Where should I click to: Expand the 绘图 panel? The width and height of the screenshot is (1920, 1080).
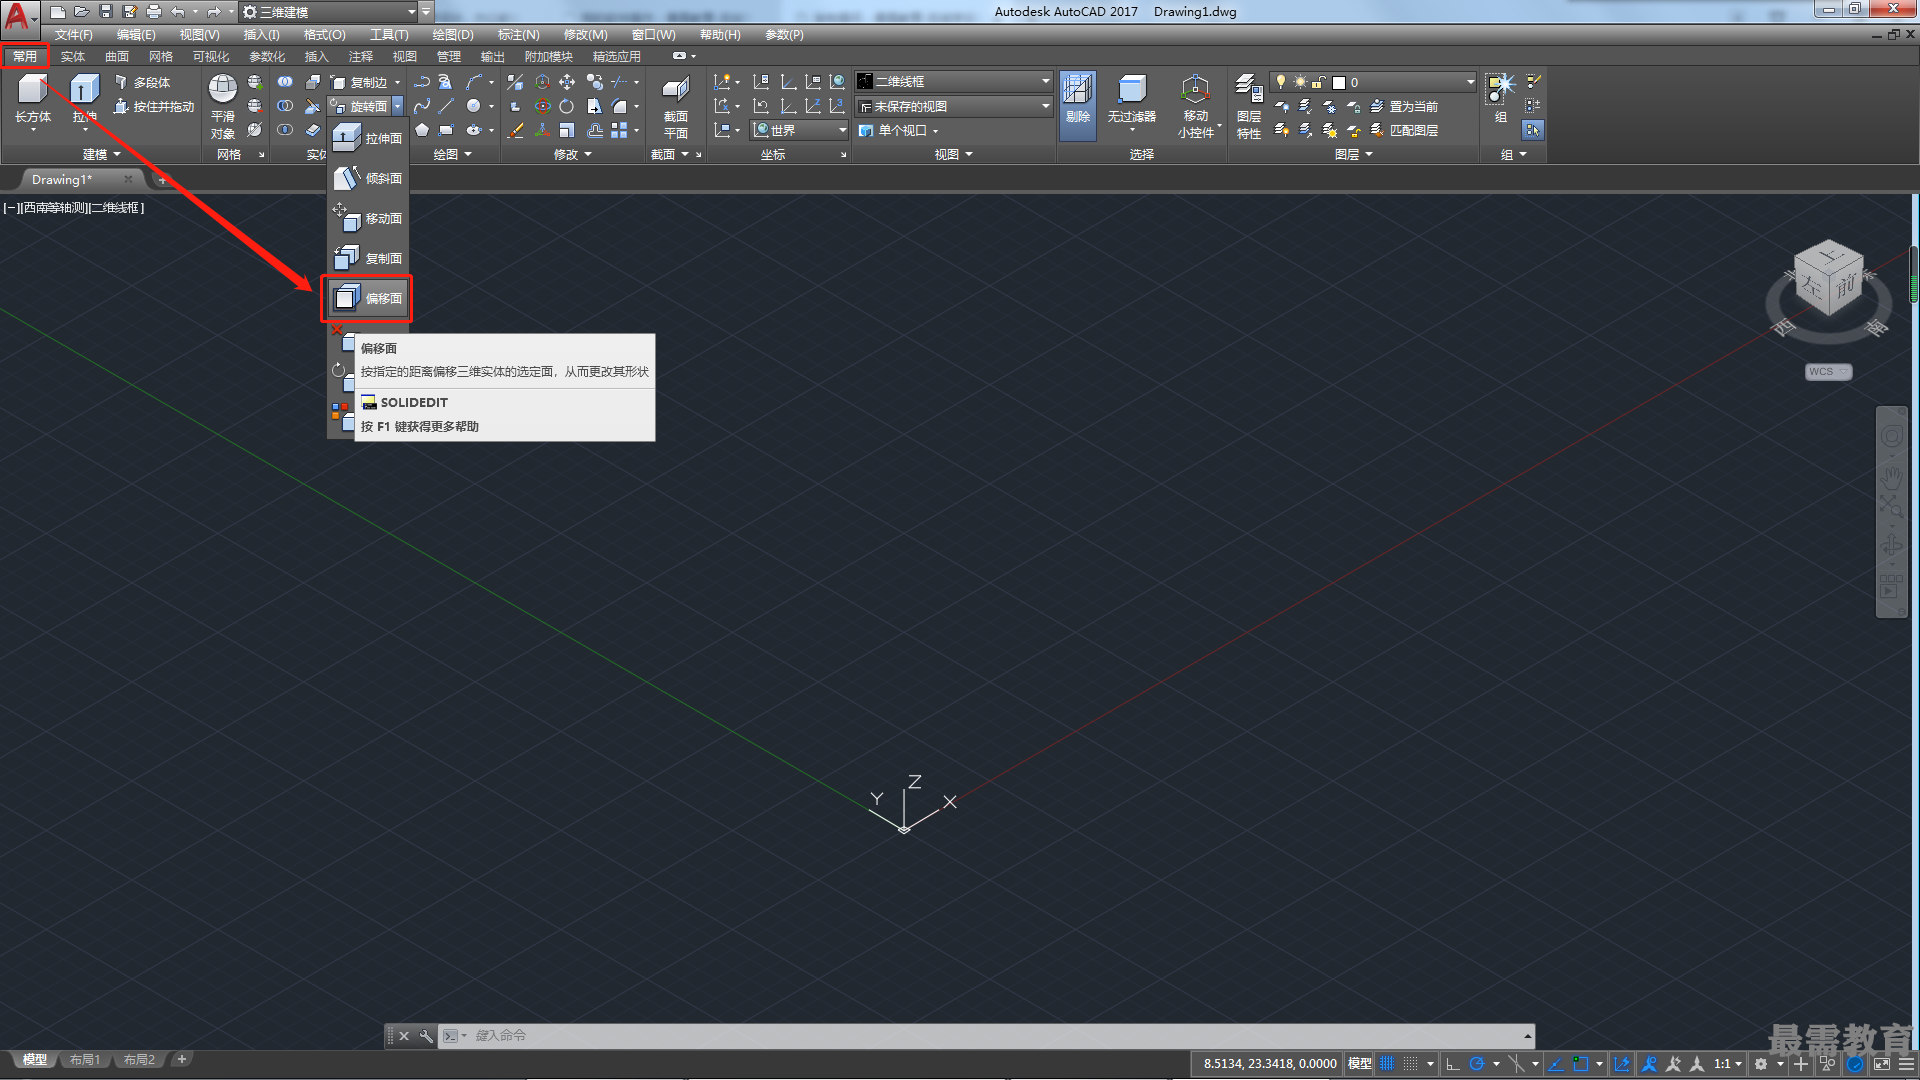[x=452, y=154]
